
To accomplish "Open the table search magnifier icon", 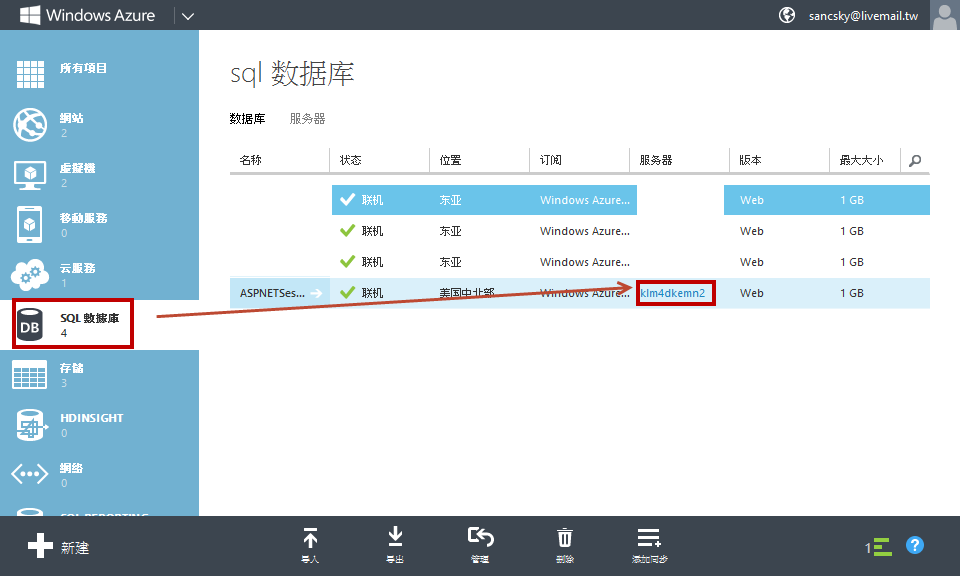I will coord(915,160).
